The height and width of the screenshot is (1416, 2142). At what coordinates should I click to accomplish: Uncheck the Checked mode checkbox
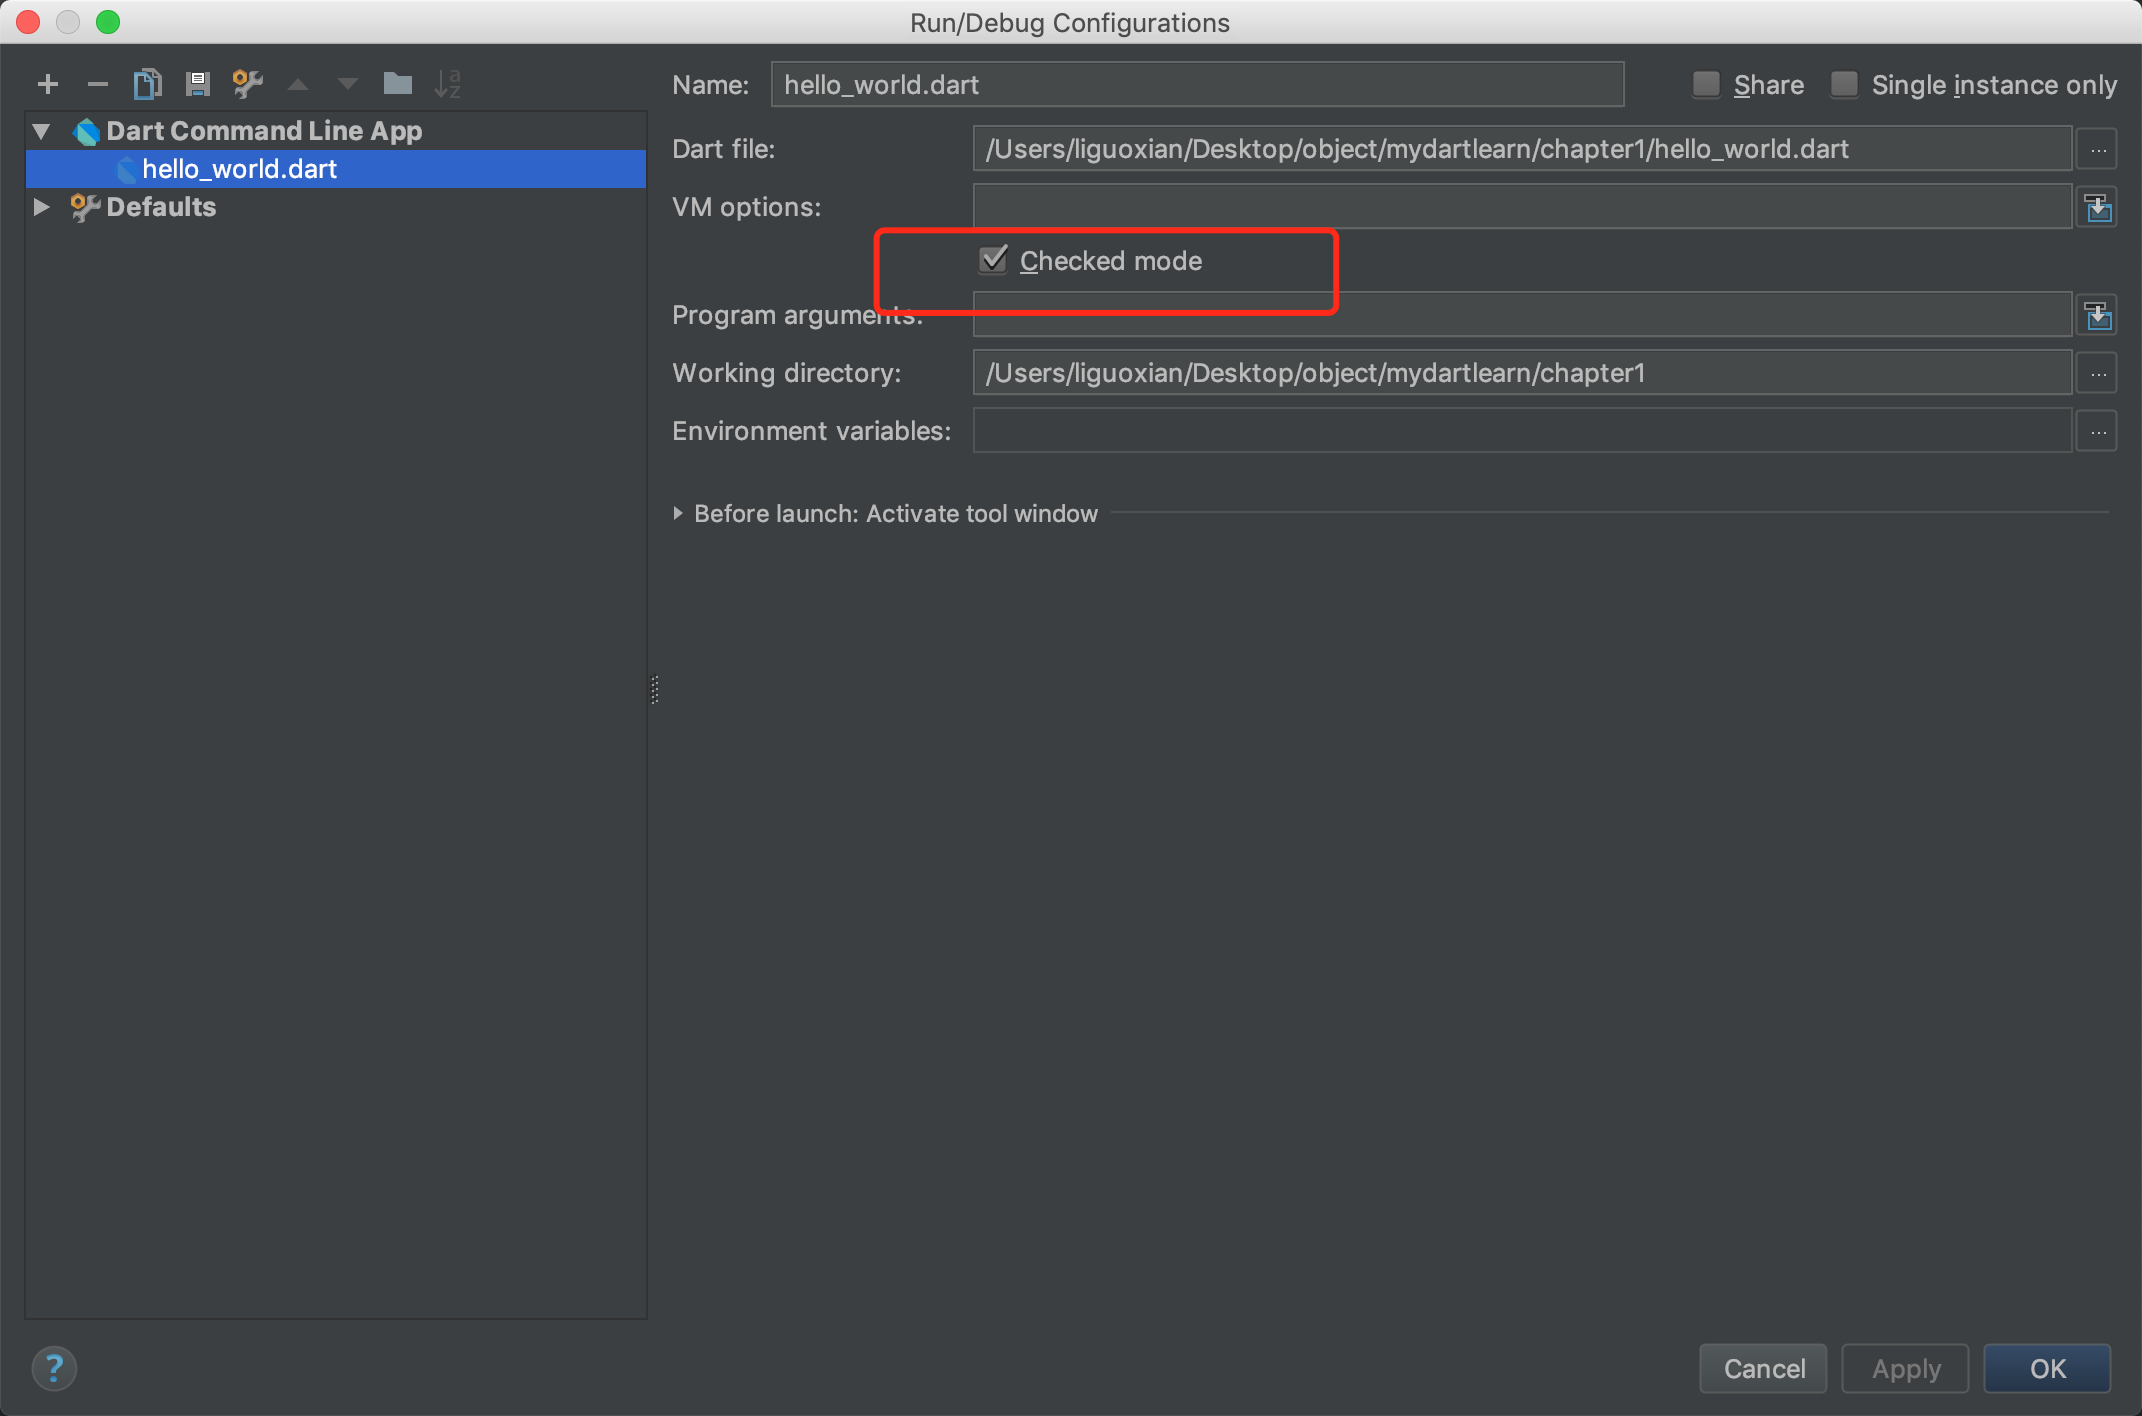[x=993, y=260]
